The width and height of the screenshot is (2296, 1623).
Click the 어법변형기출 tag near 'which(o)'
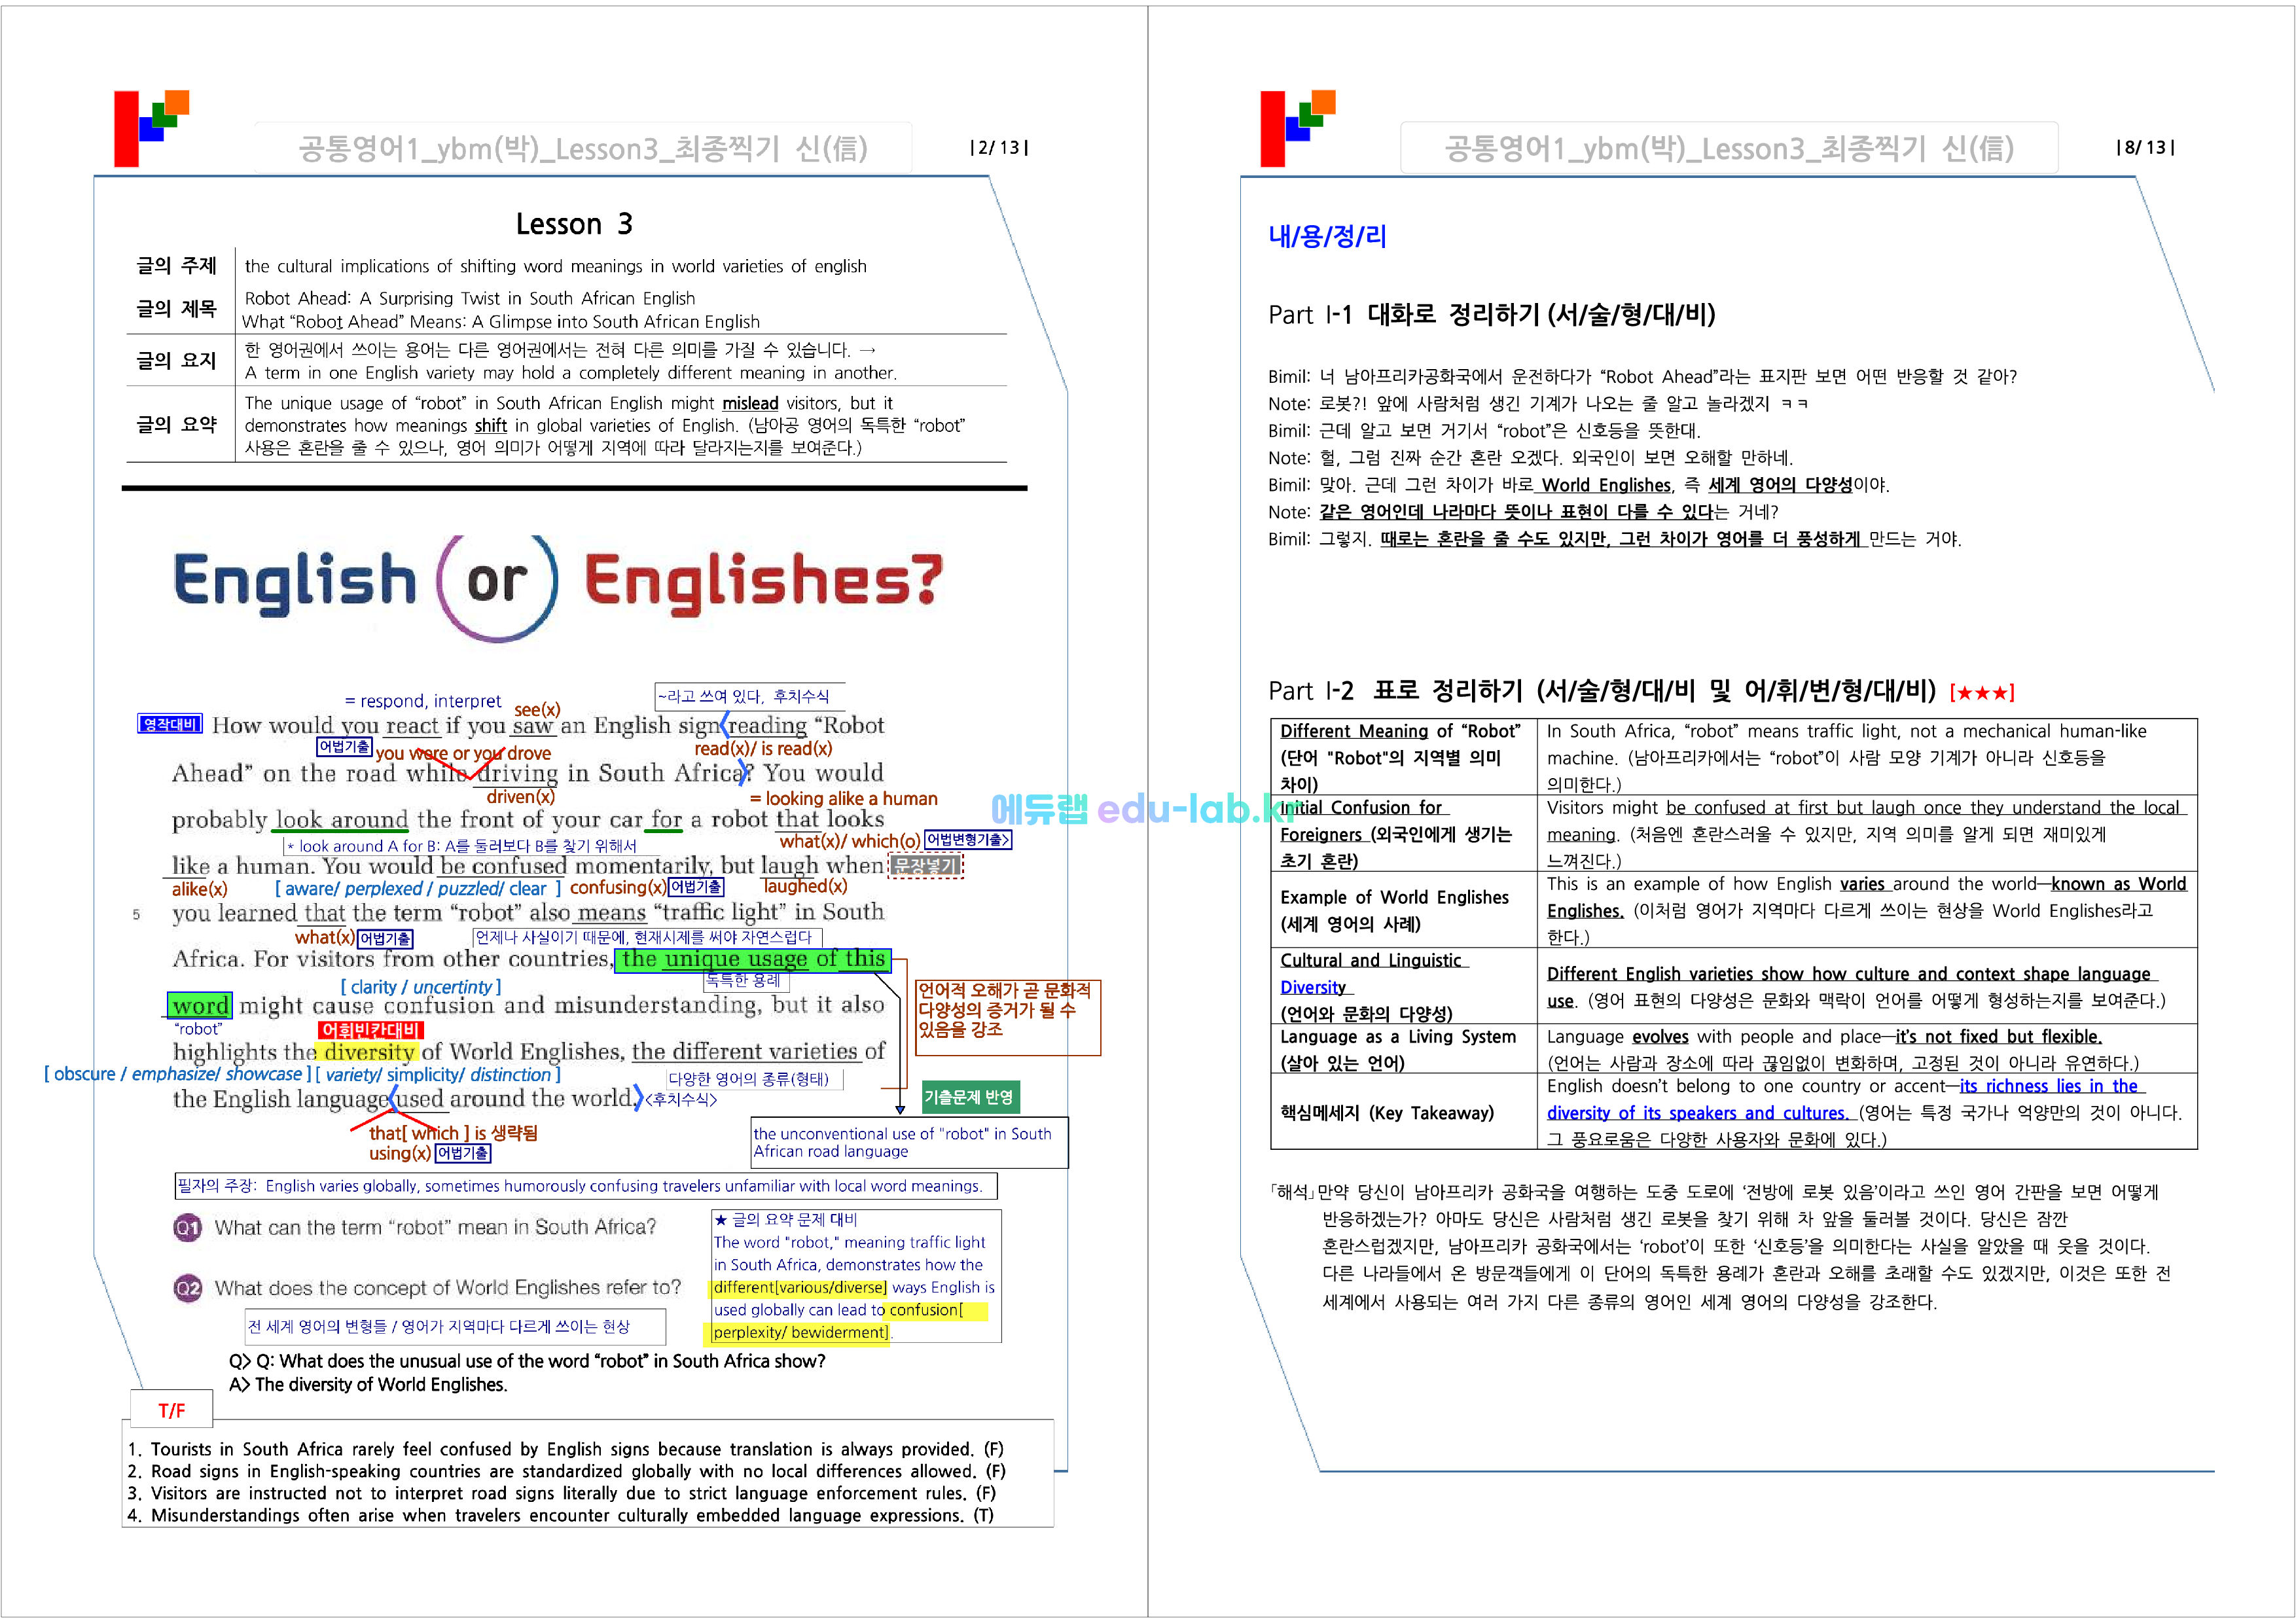click(967, 840)
